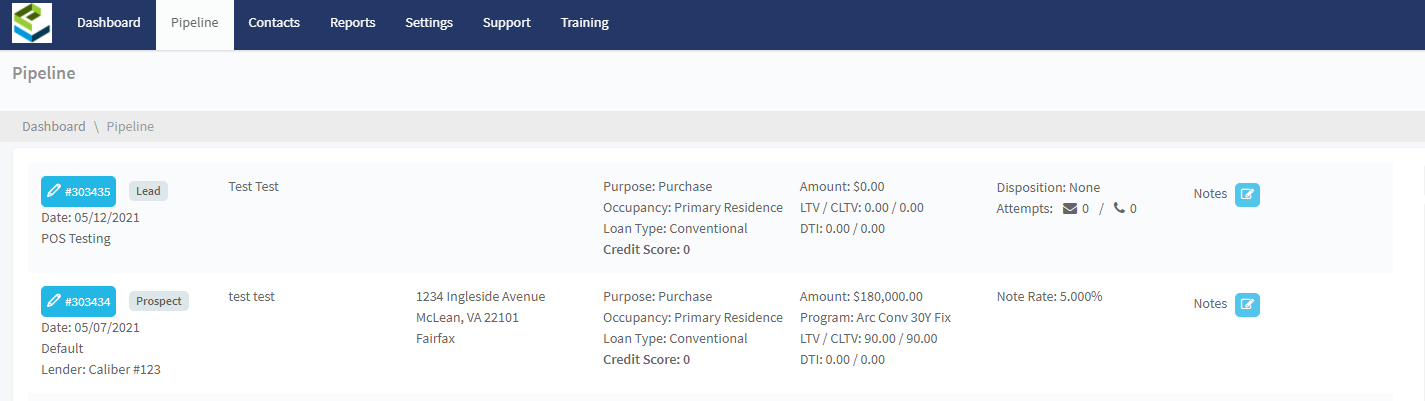Viewport: 1425px width, 401px height.
Task: Open notes editor for loan #303434
Action: point(1247,305)
